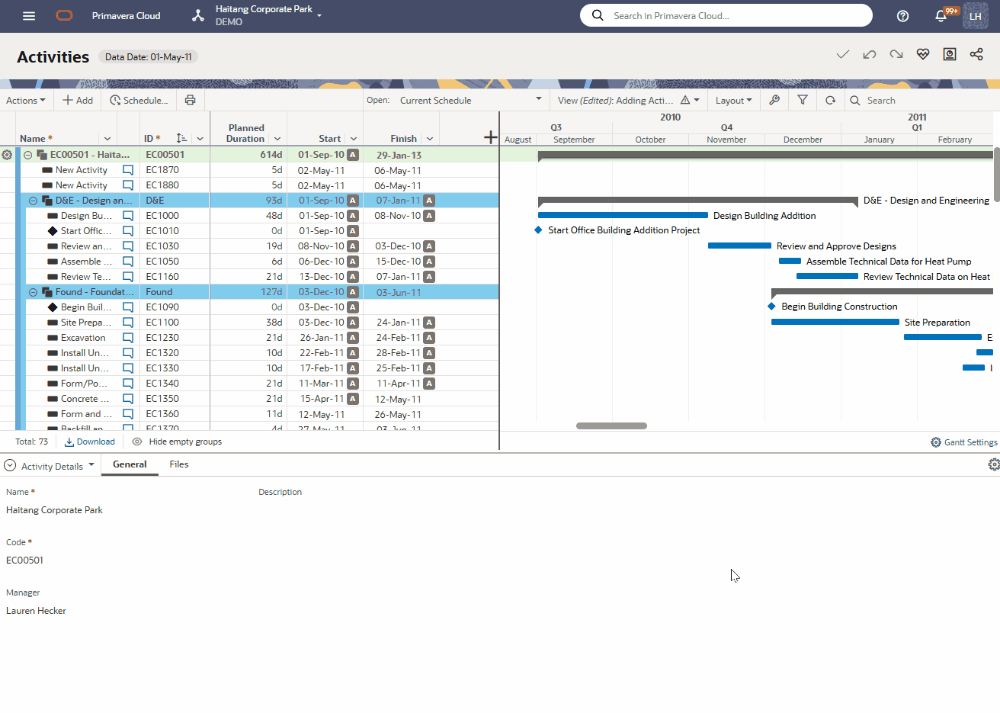
Task: Click the horizontal Gantt scrollbar thumb
Action: (611, 425)
